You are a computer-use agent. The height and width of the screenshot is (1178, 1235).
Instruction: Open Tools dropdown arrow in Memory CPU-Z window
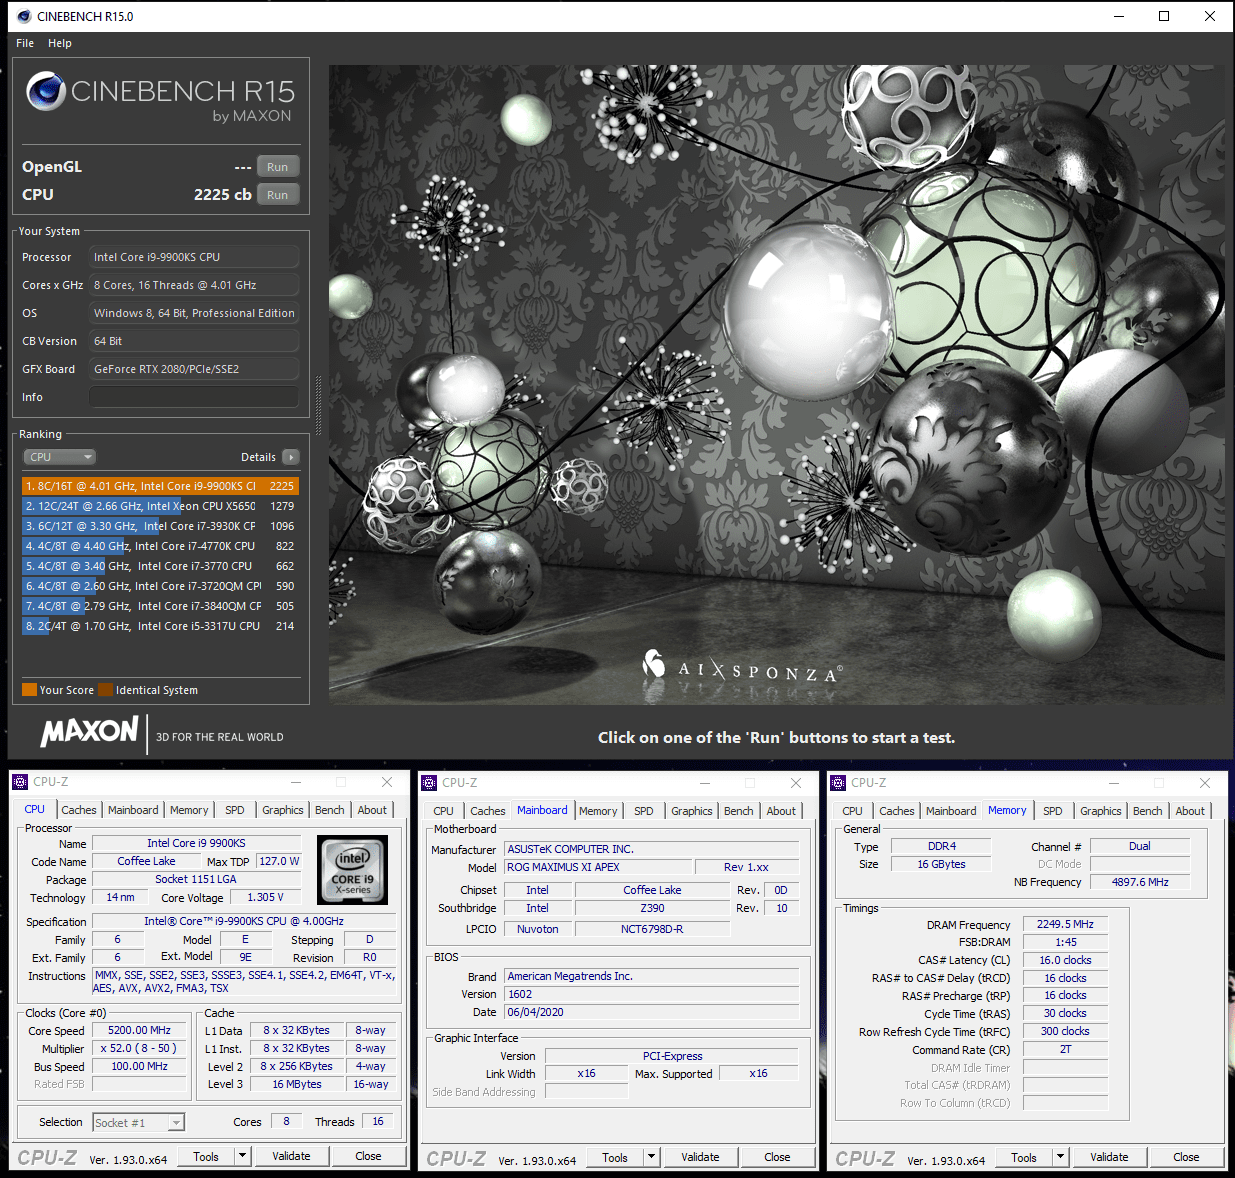(1060, 1157)
